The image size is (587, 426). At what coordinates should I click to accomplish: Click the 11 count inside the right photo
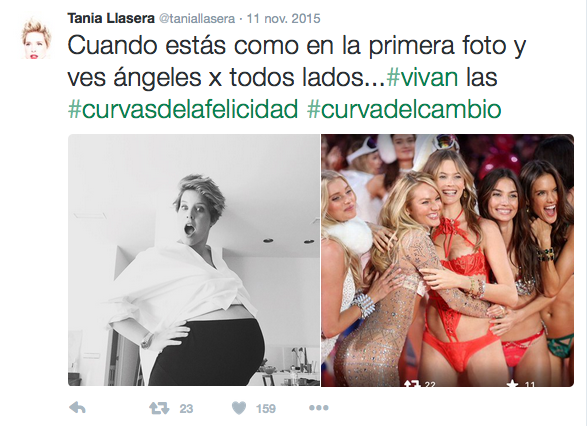(x=529, y=384)
